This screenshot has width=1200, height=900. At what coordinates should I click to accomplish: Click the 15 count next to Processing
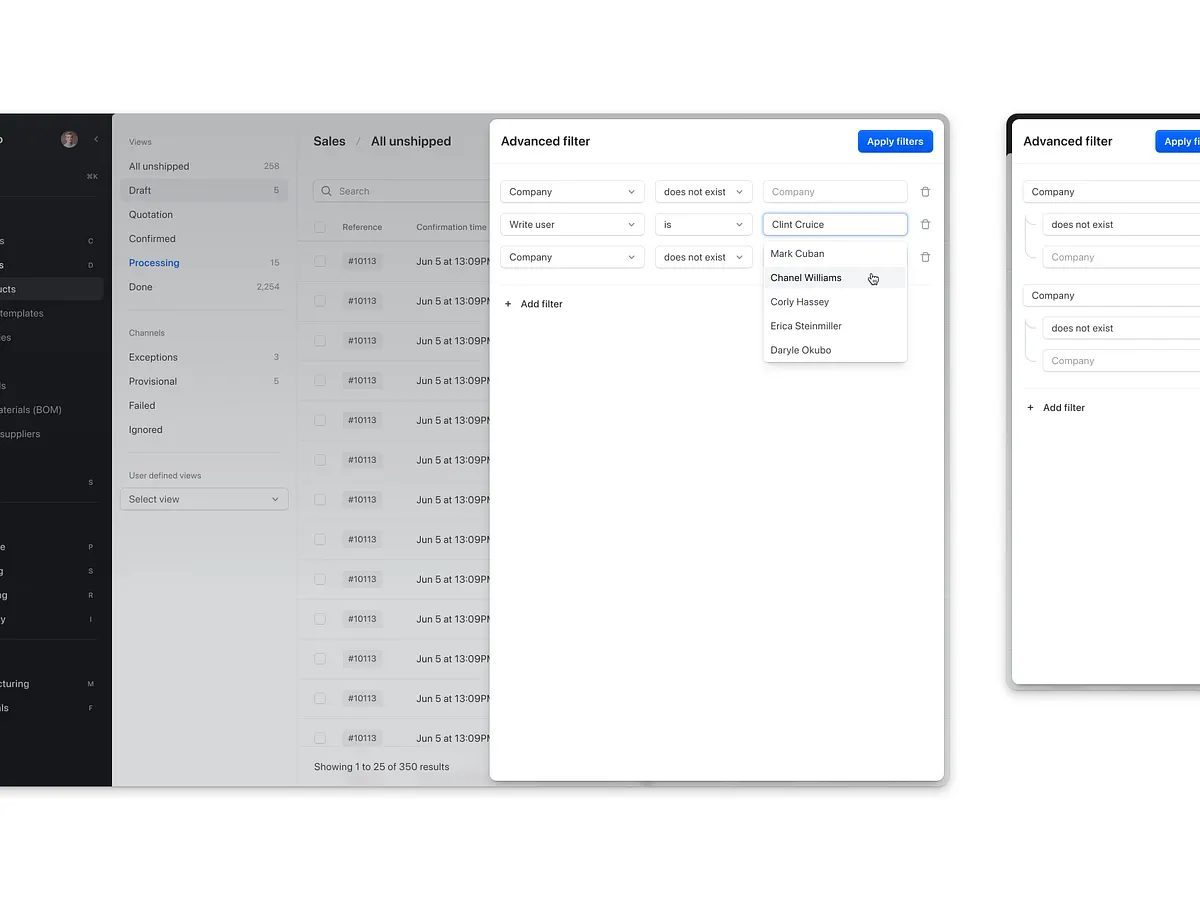[x=275, y=263]
